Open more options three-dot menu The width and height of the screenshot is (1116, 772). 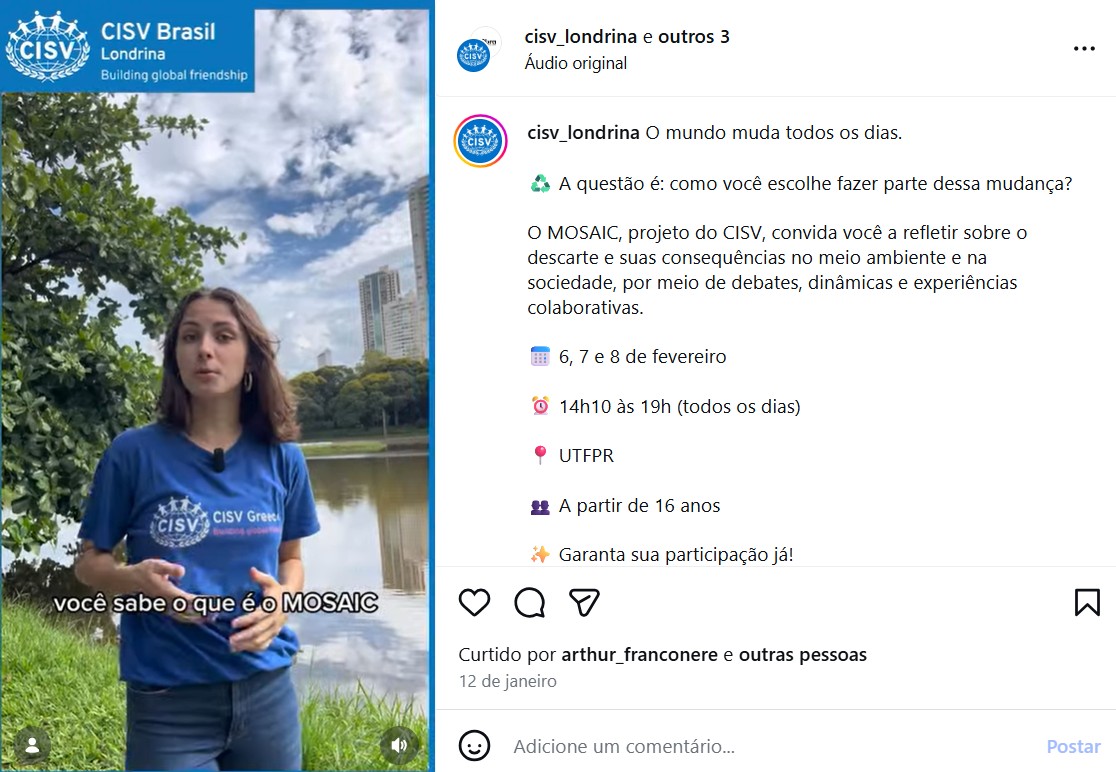pyautogui.click(x=1084, y=48)
